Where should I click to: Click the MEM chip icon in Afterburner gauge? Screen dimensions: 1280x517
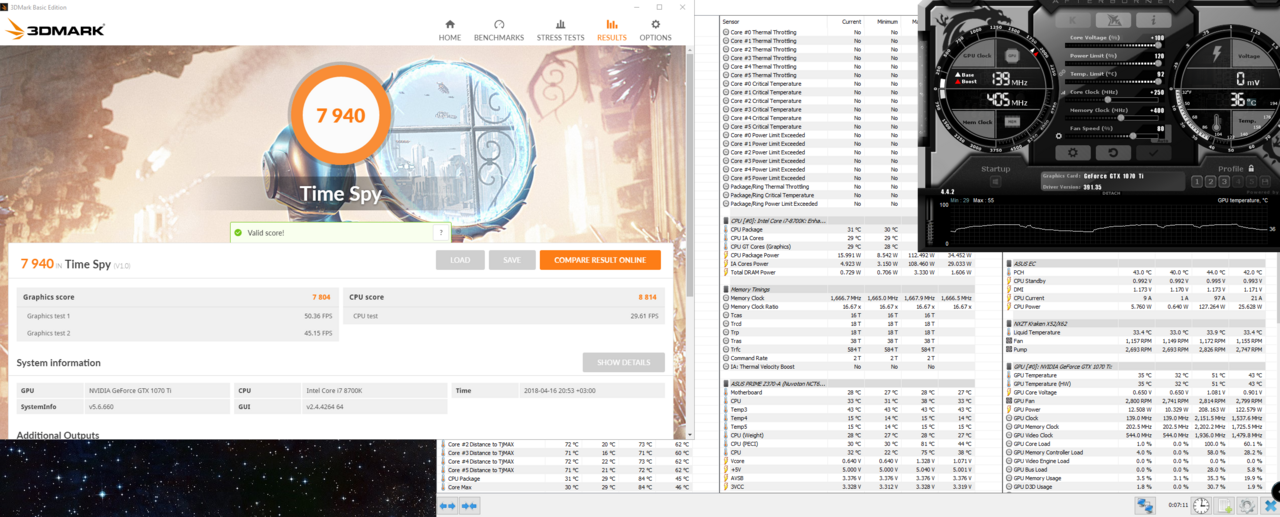pyautogui.click(x=1012, y=121)
